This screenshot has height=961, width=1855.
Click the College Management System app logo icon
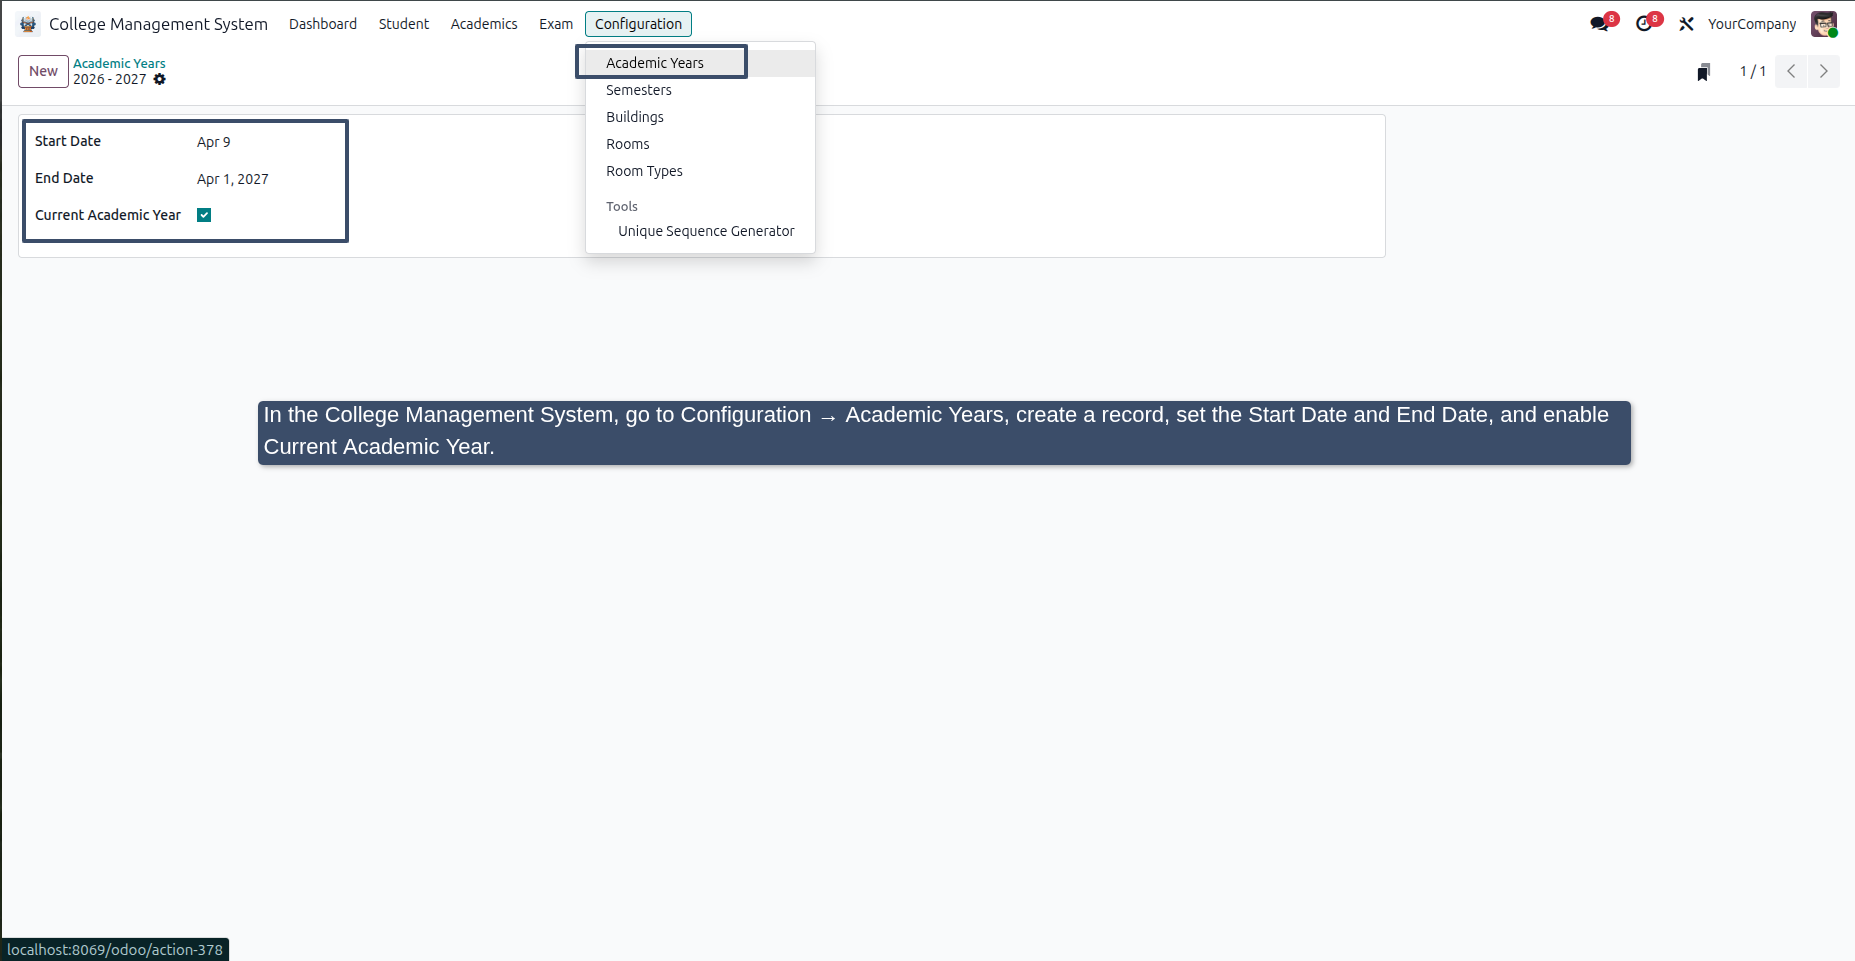[28, 24]
